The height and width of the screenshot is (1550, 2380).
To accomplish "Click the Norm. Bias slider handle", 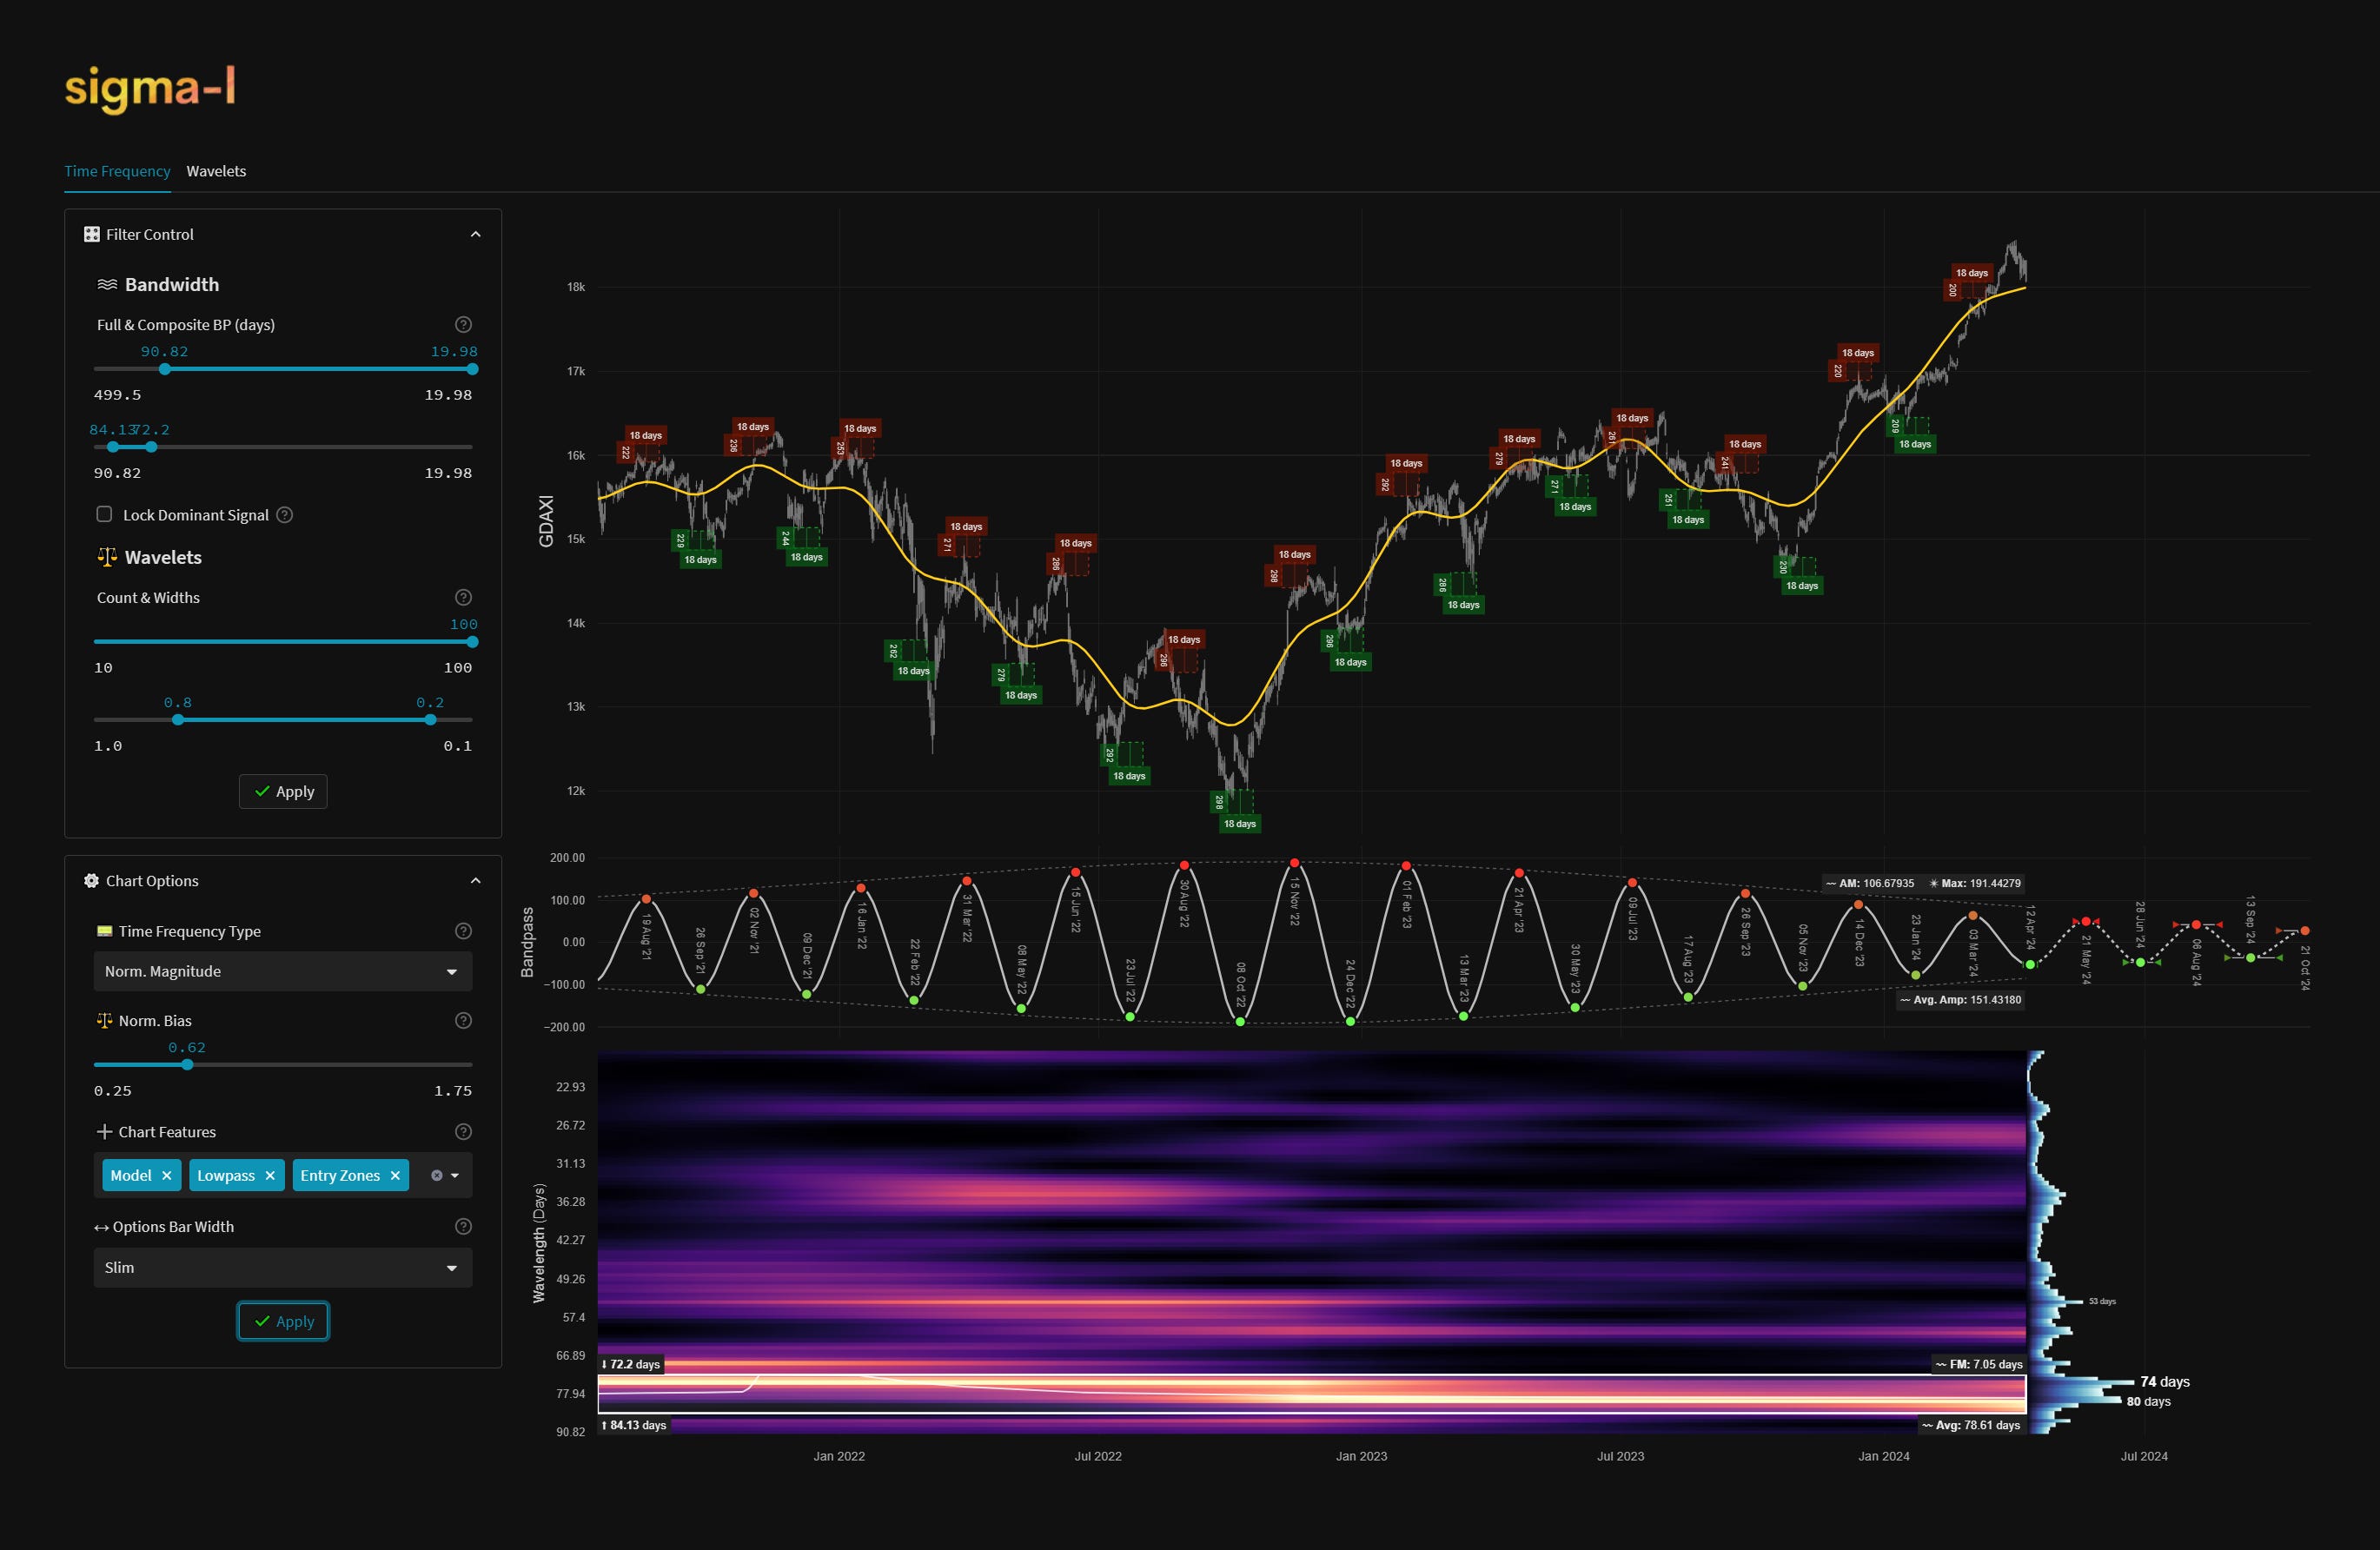I will click(187, 1065).
